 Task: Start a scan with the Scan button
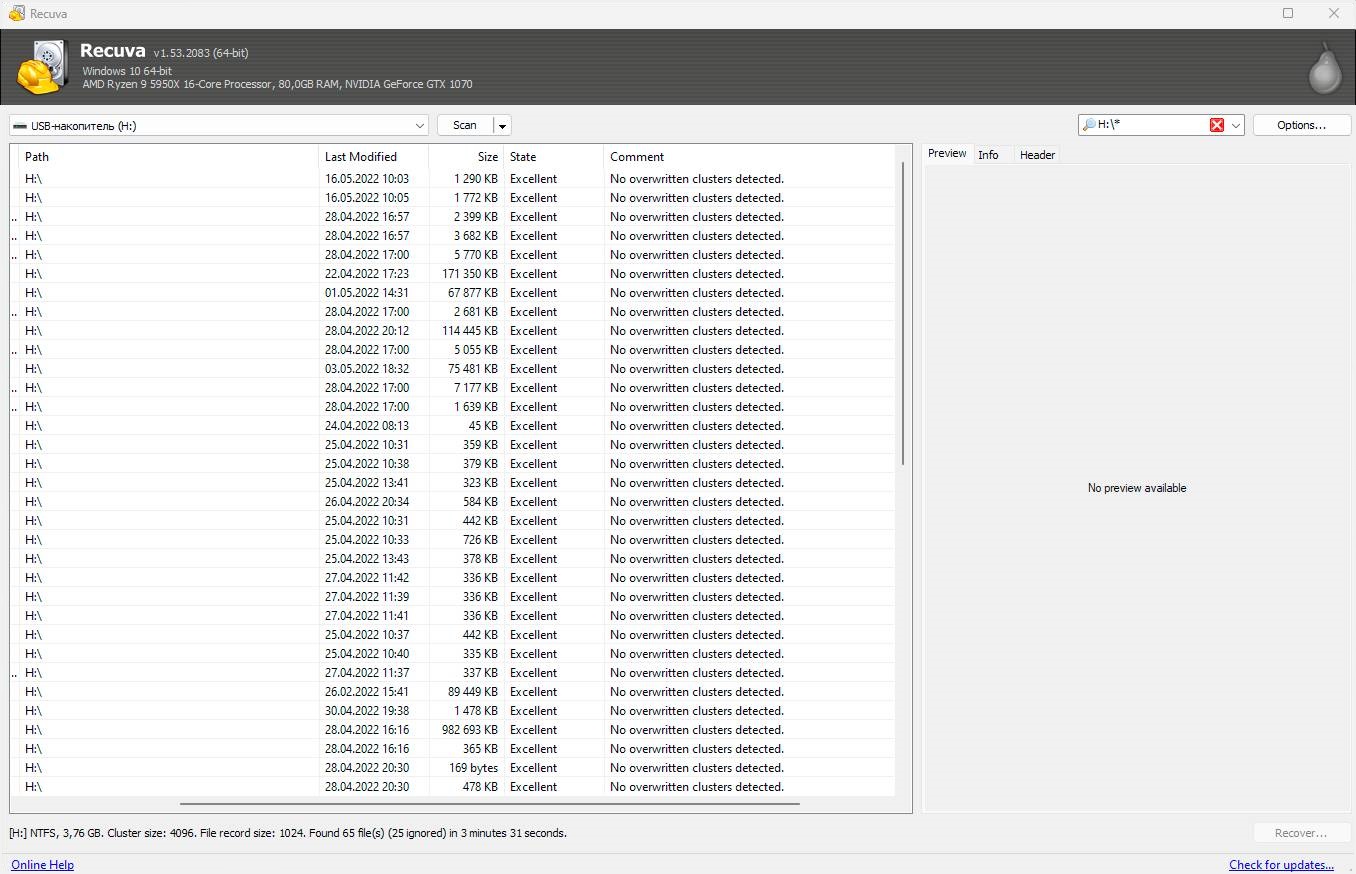(x=465, y=125)
